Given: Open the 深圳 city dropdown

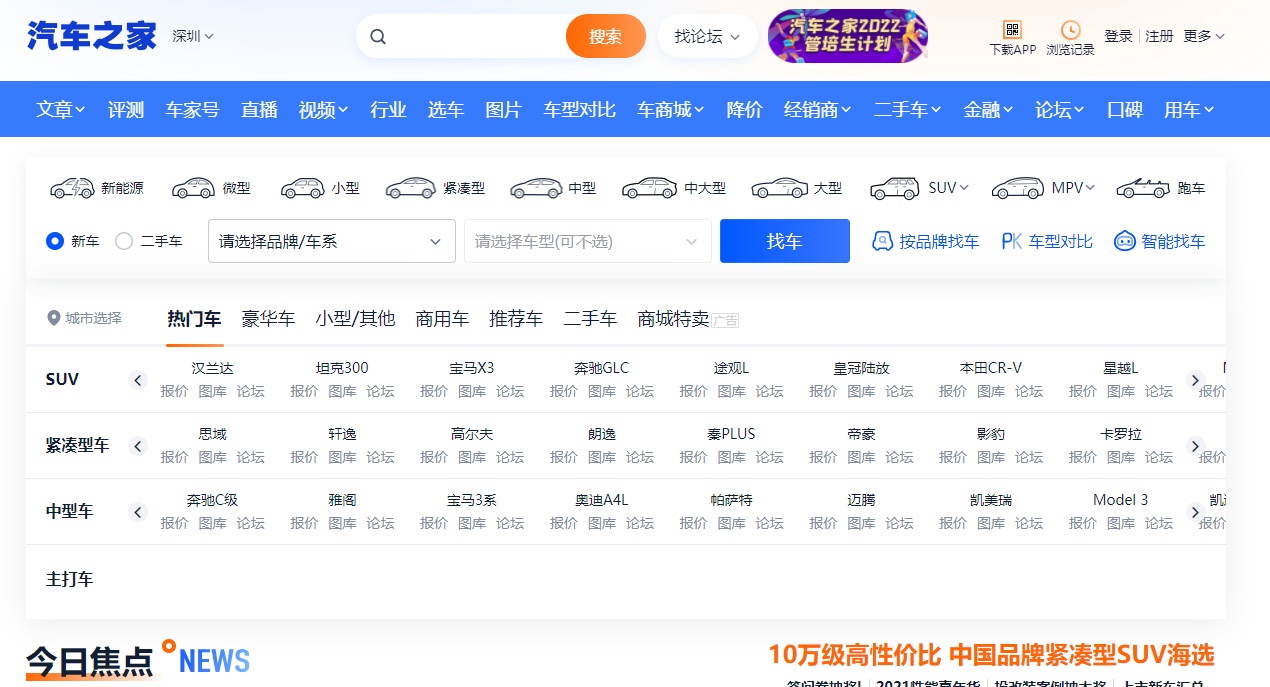Looking at the screenshot, I should [193, 36].
